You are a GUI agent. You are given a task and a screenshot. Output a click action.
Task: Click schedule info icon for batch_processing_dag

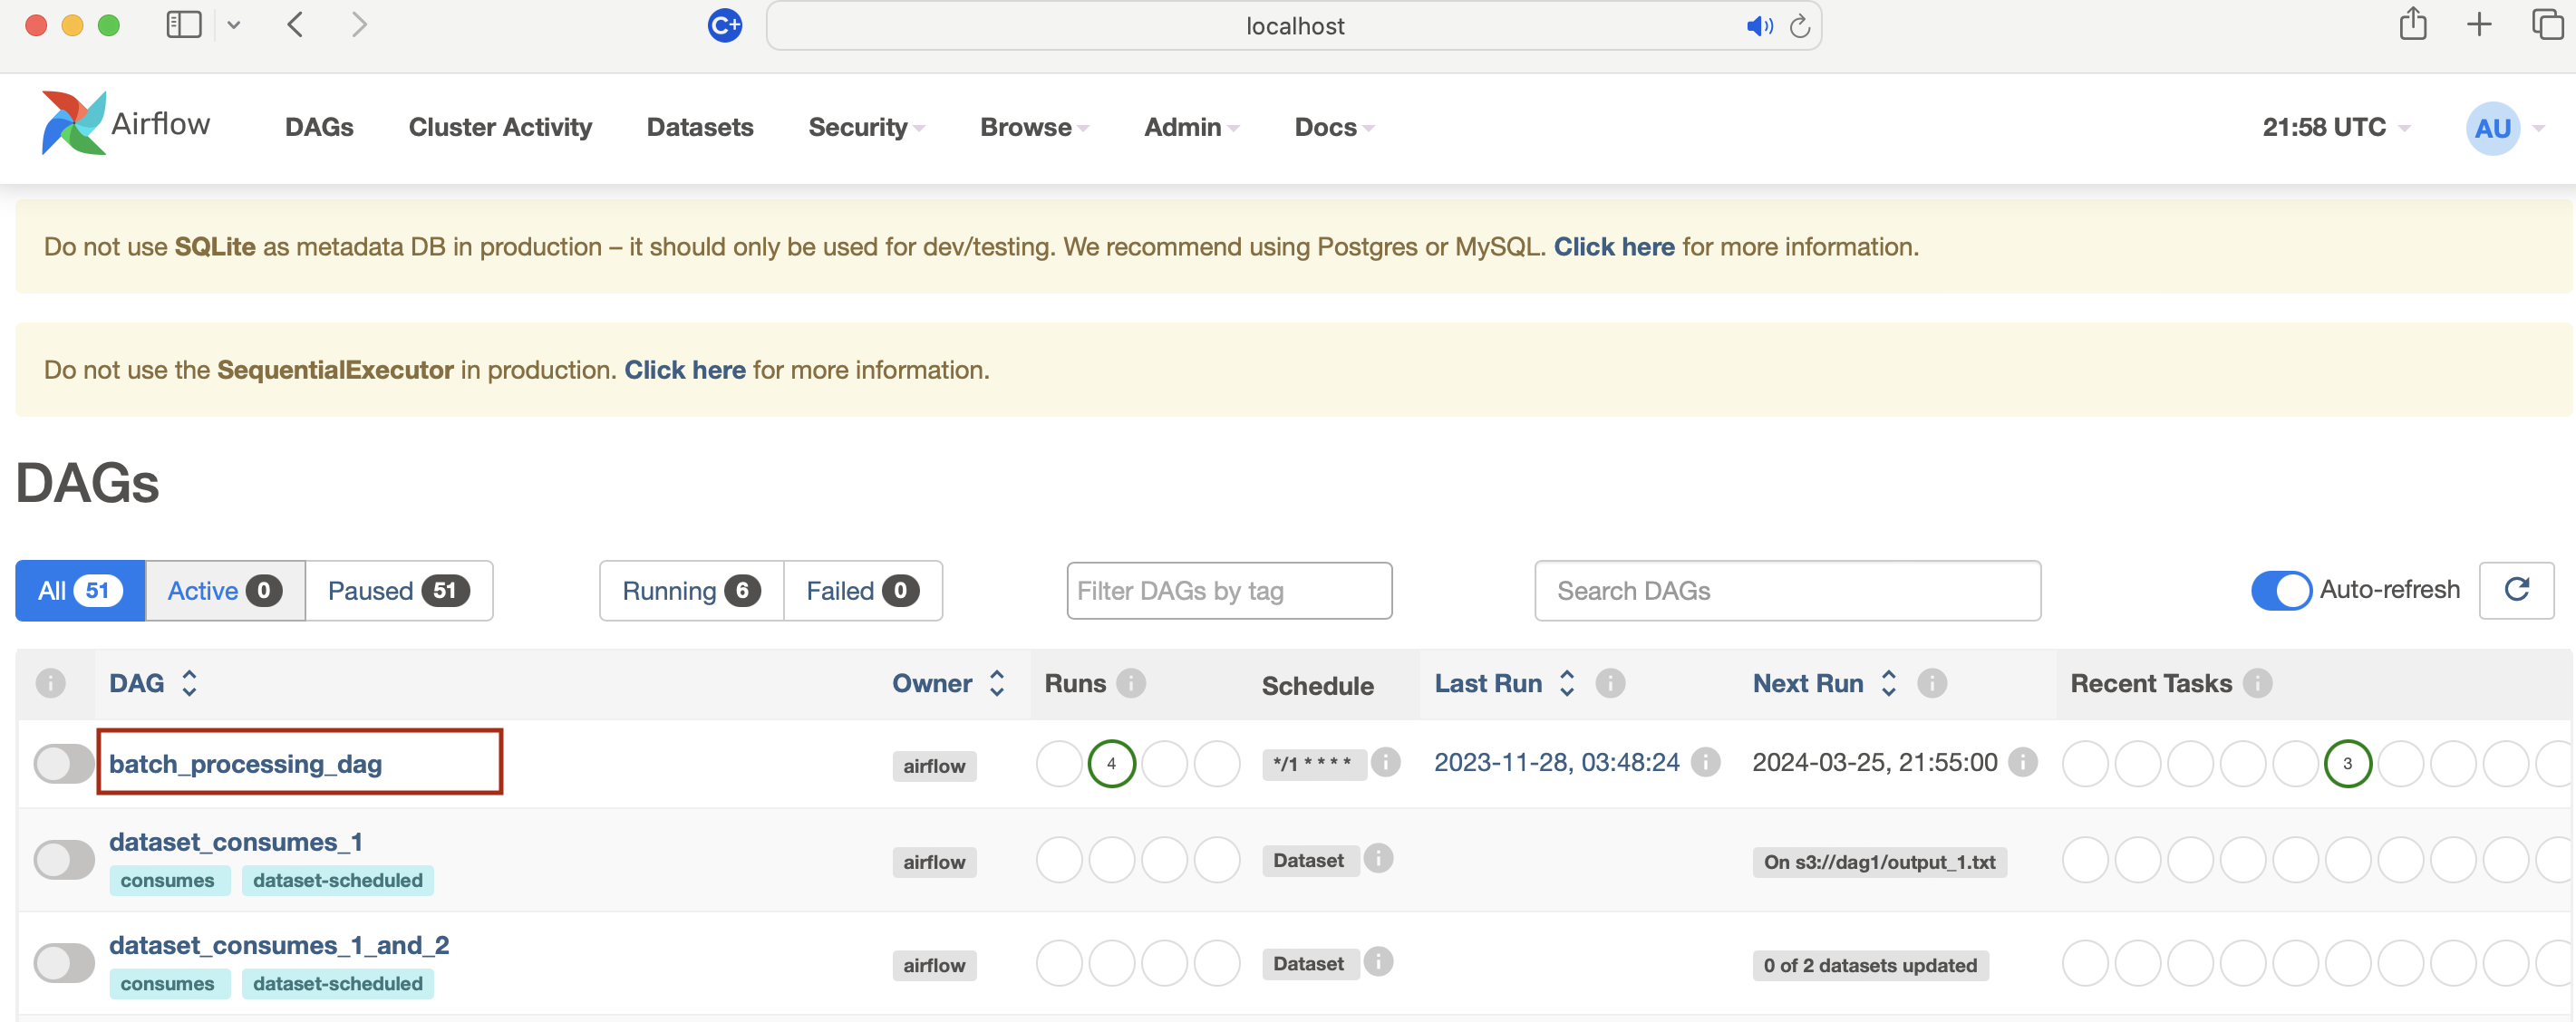1385,762
